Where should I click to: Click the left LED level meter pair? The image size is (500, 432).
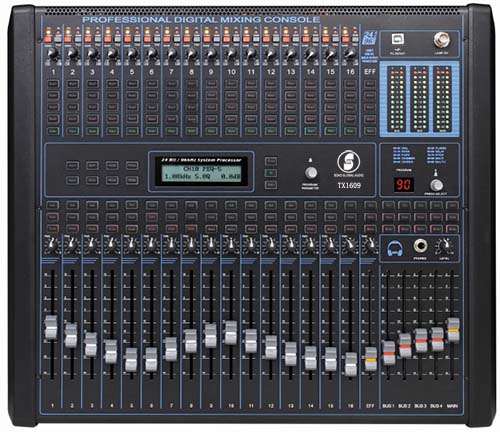point(397,99)
